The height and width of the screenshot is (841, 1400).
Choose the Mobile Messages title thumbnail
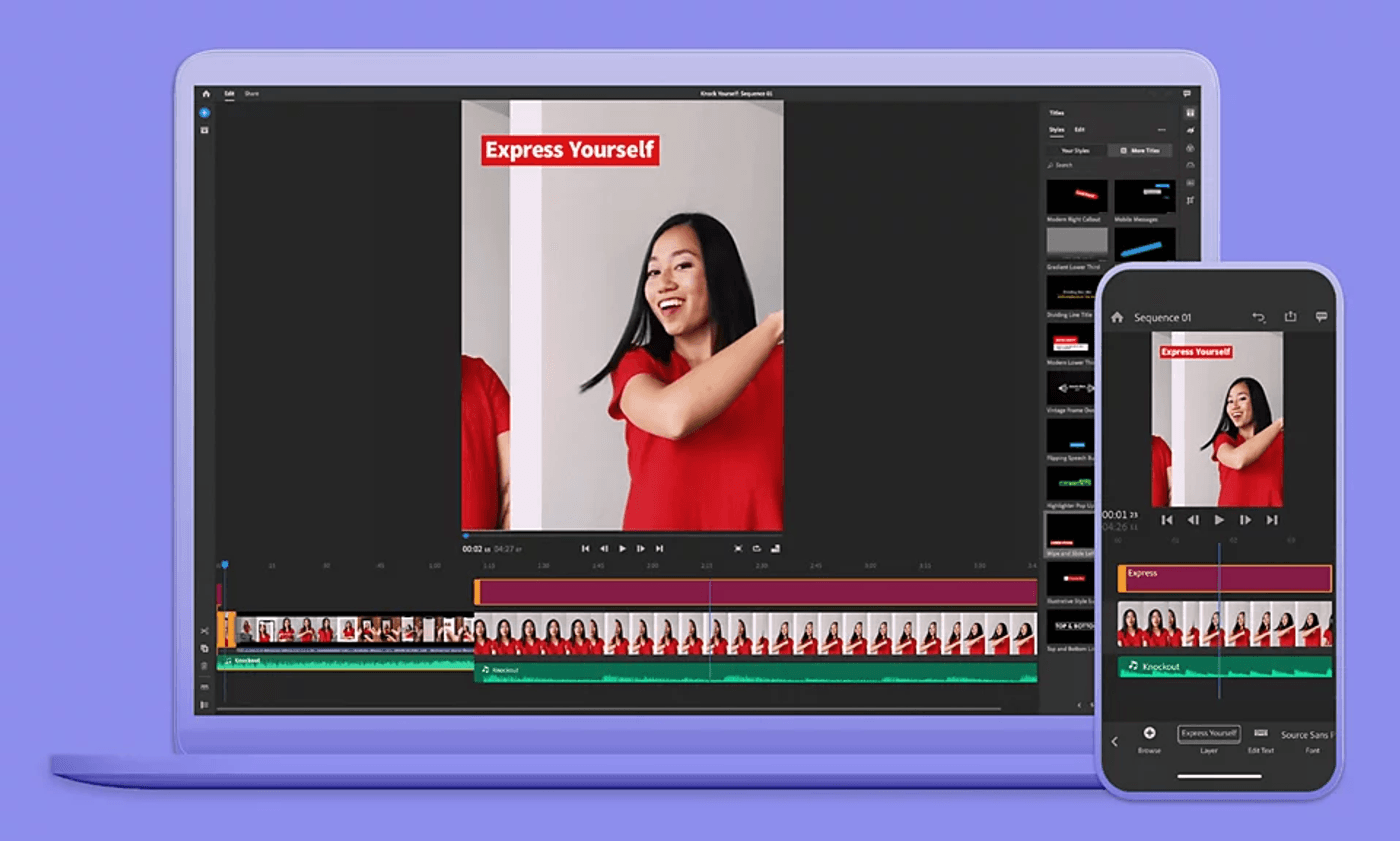[1145, 196]
